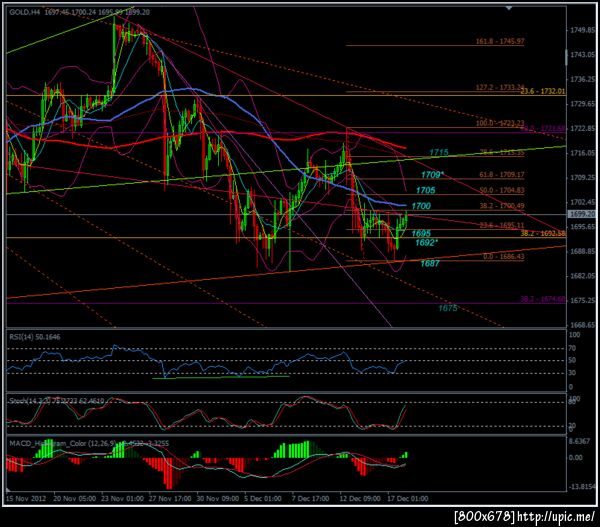Click the '20 Nov 05:00' time label

(75, 499)
